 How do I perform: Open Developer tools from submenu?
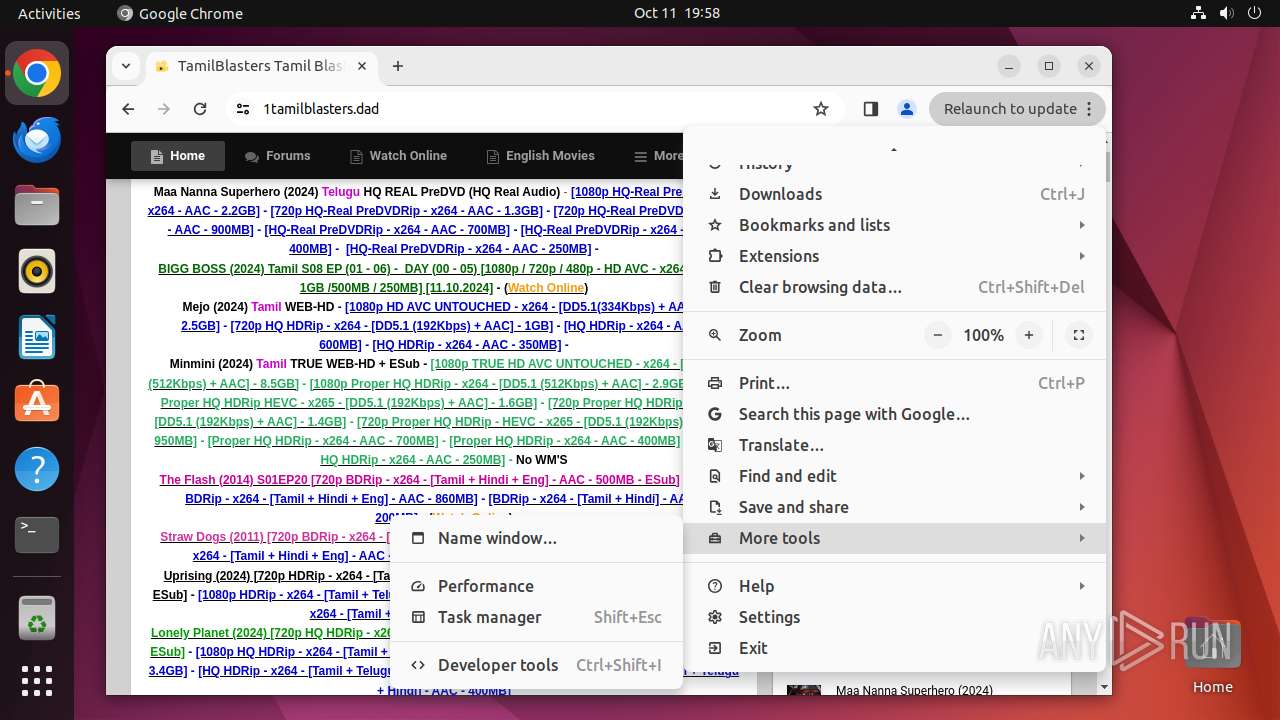536,665
